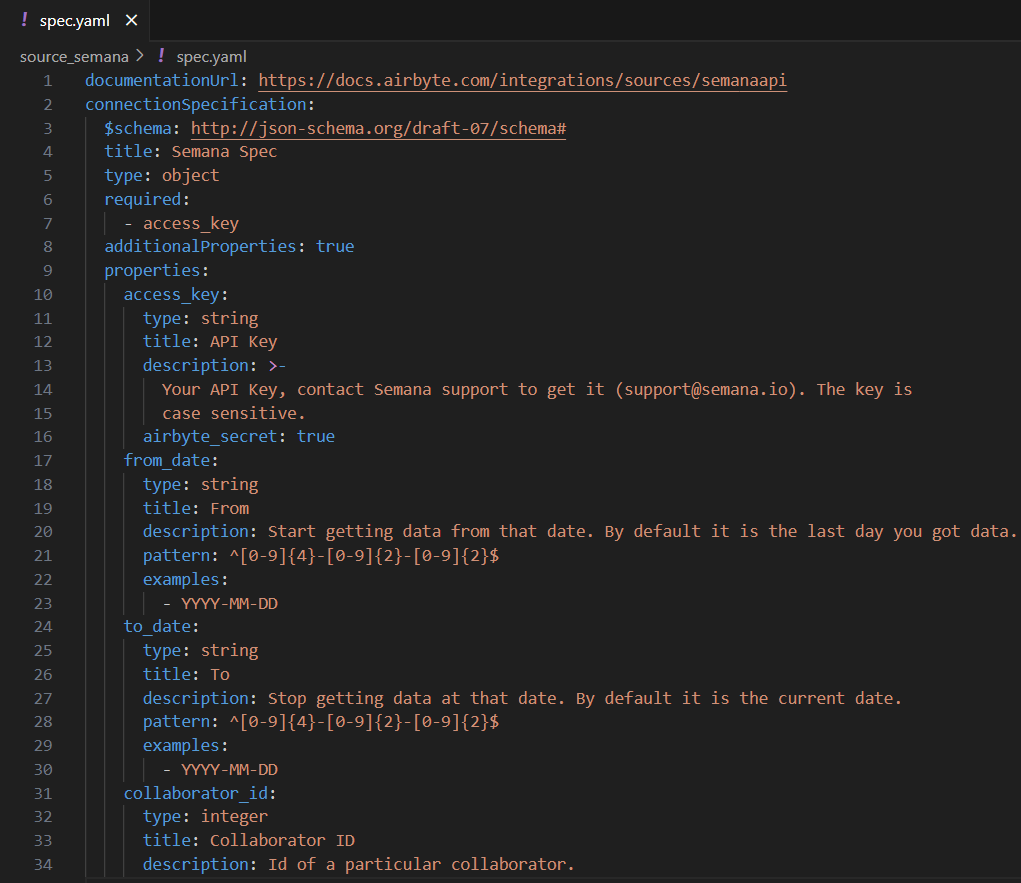This screenshot has width=1021, height=883.
Task: Click the collaborator_id property key
Action: click(x=196, y=793)
